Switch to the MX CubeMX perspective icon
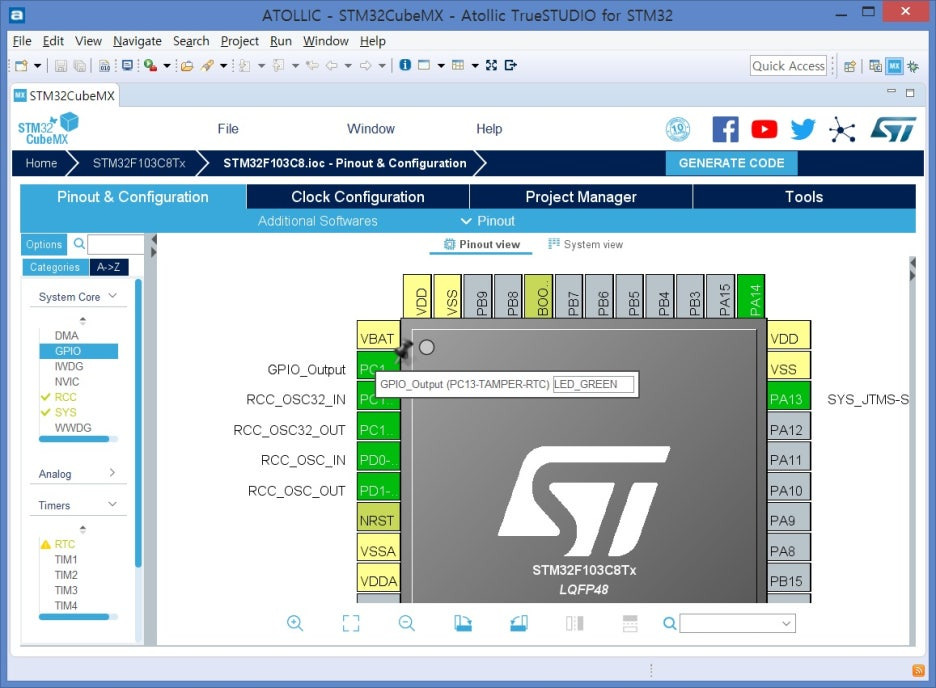Screen dimensions: 936x688 [894, 66]
